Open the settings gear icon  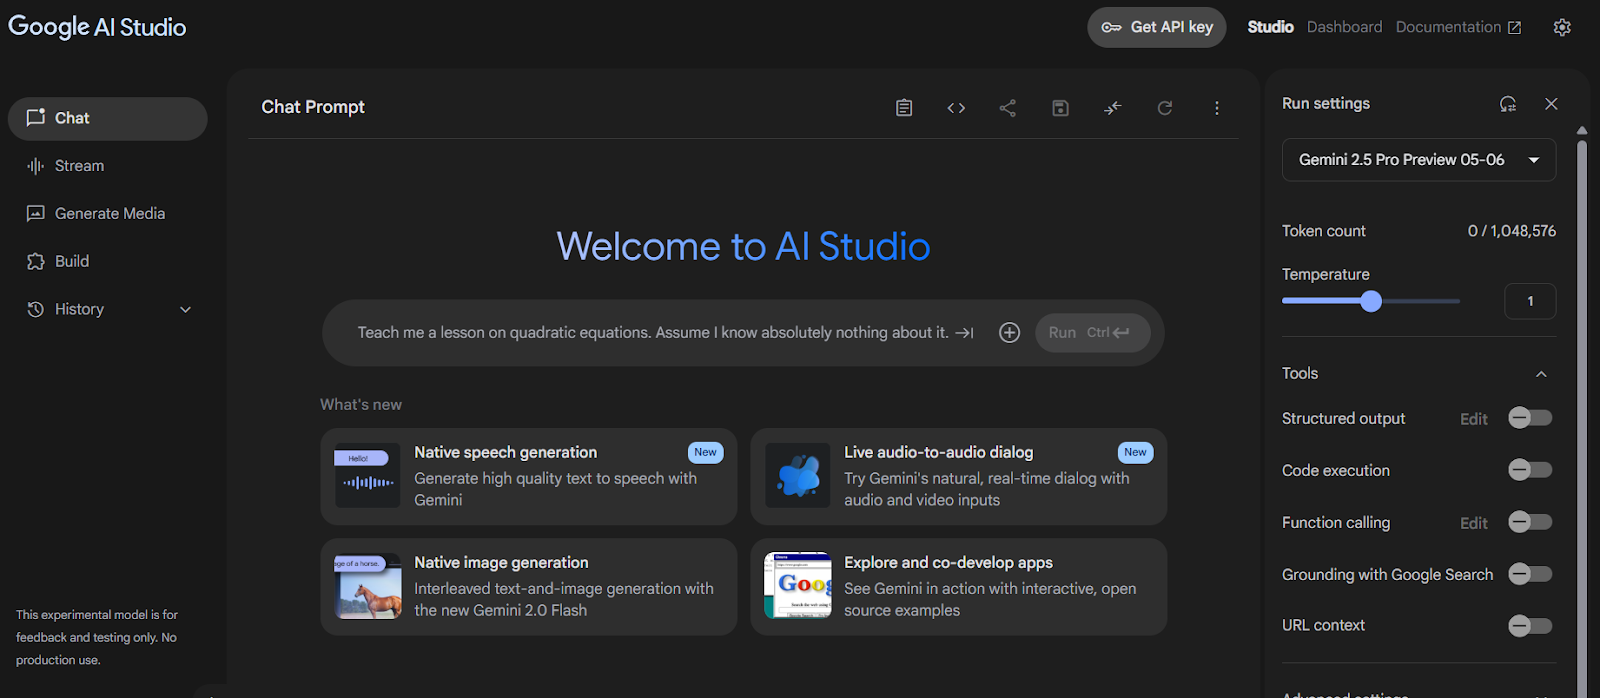pos(1562,27)
